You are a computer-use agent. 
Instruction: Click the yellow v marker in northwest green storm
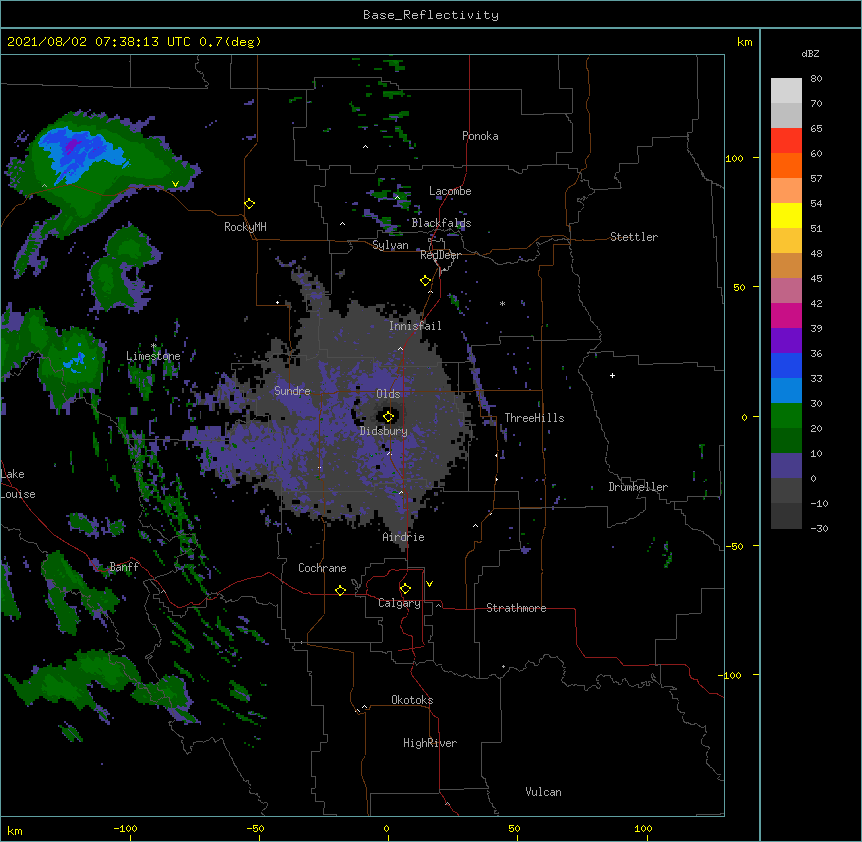tap(175, 184)
